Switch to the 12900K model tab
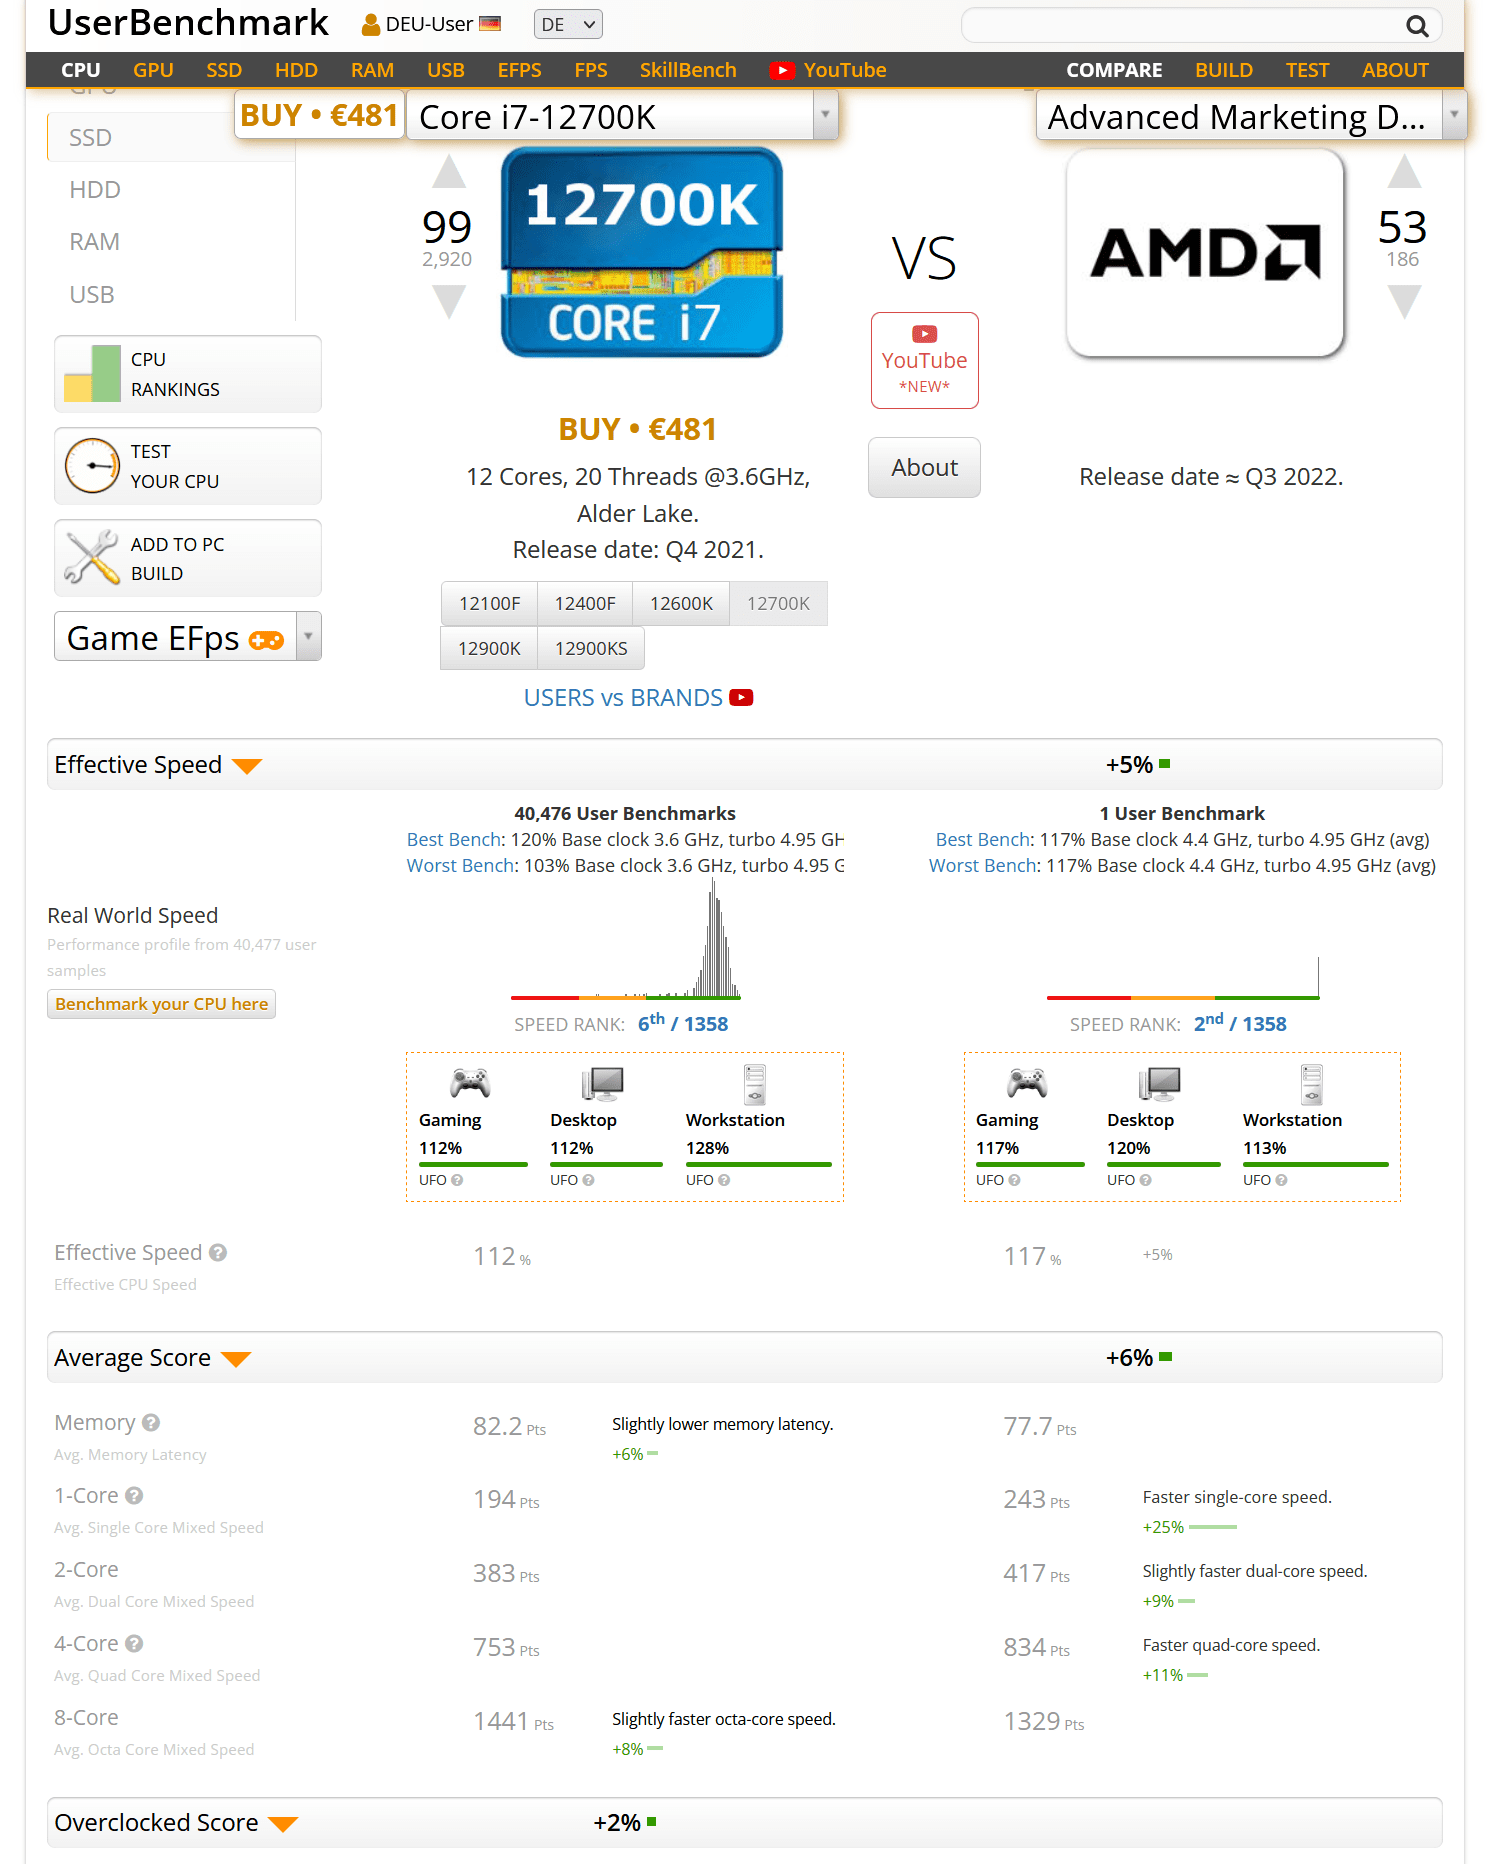 489,648
